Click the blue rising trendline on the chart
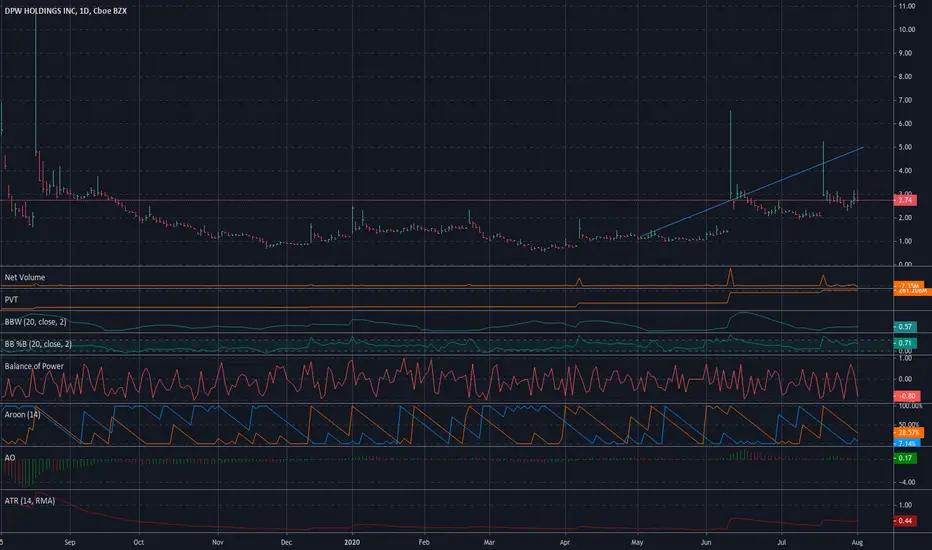Viewport: 932px width, 550px height. pyautogui.click(x=750, y=193)
